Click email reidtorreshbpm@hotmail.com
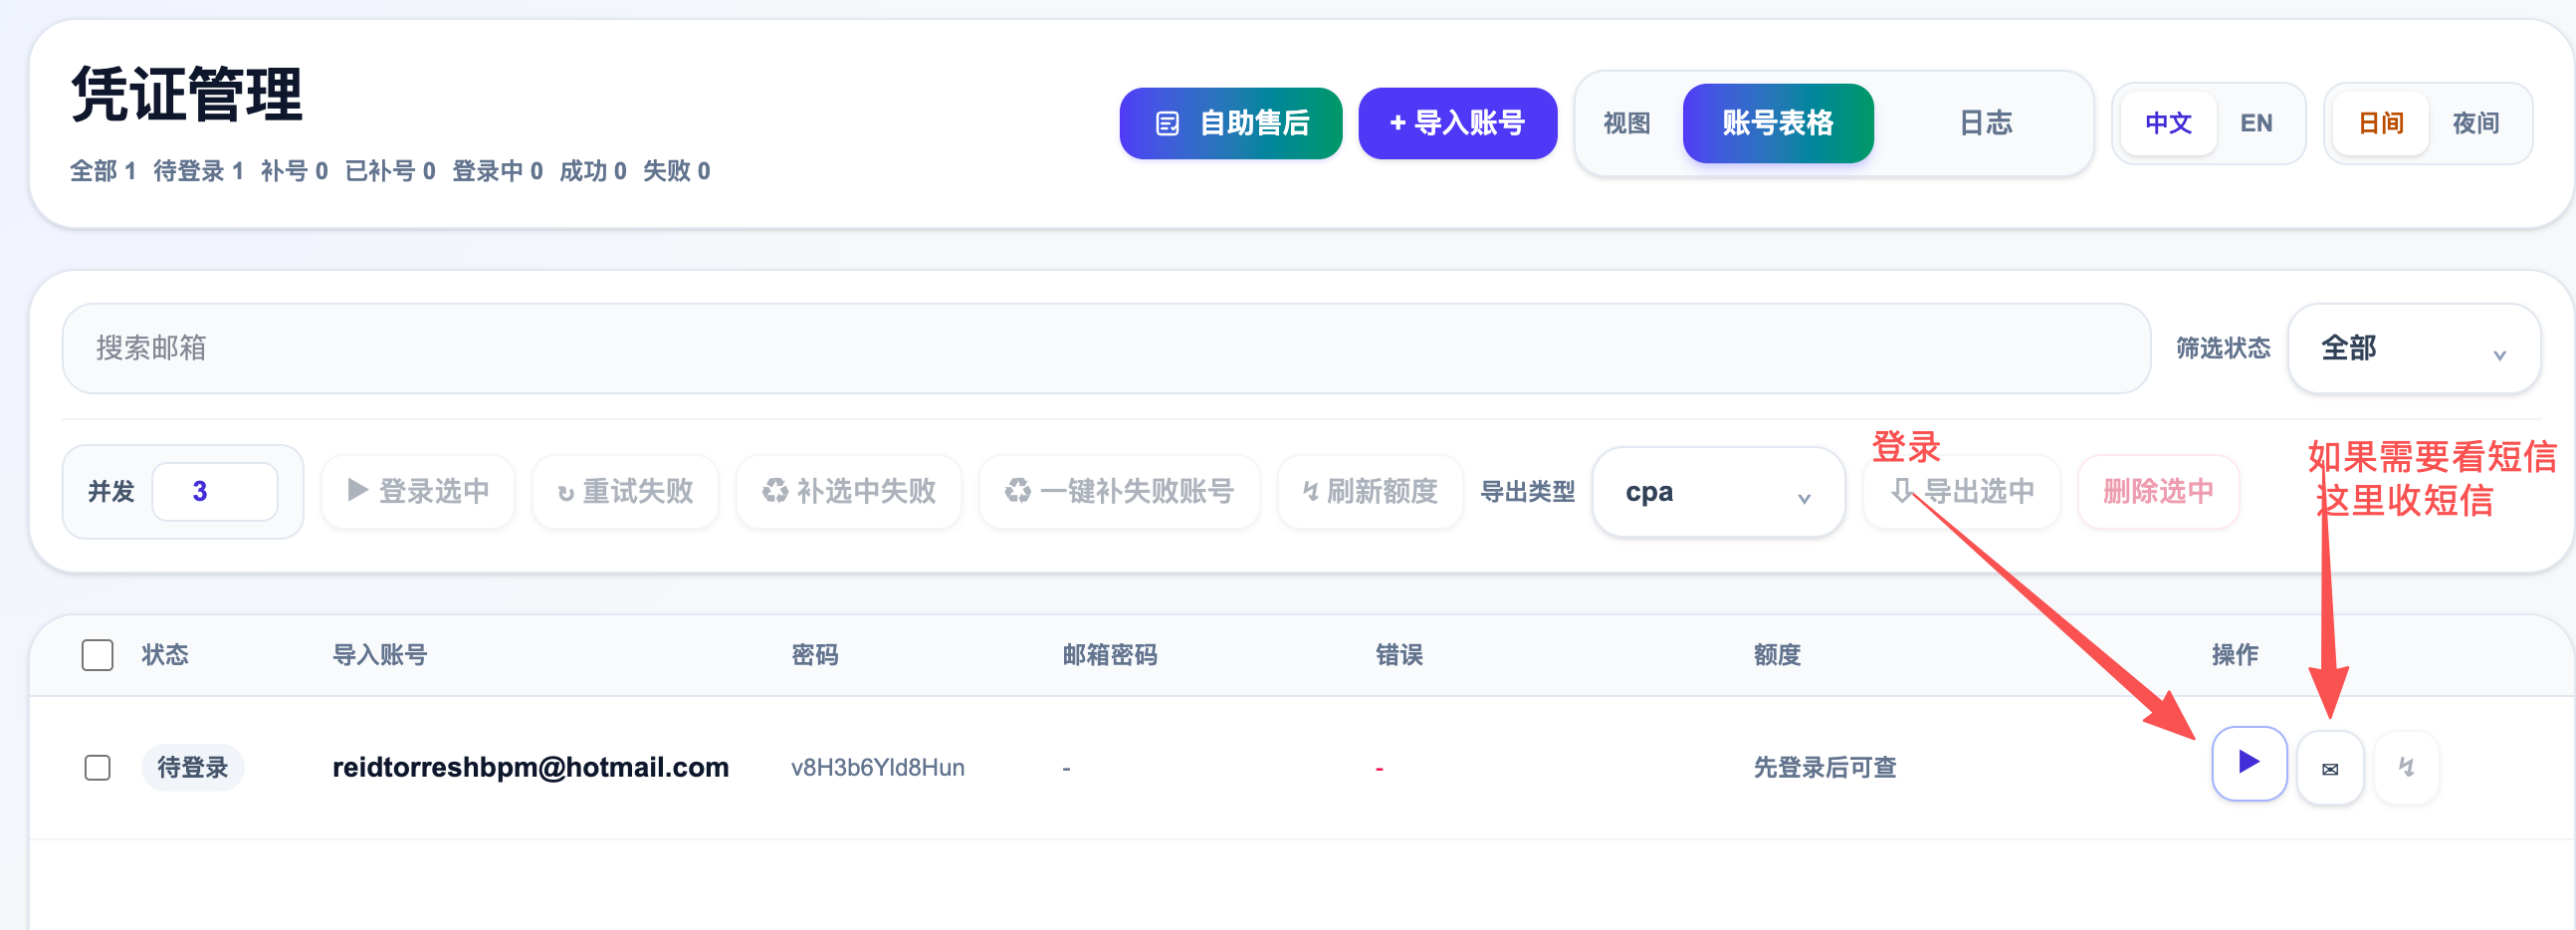 click(530, 767)
